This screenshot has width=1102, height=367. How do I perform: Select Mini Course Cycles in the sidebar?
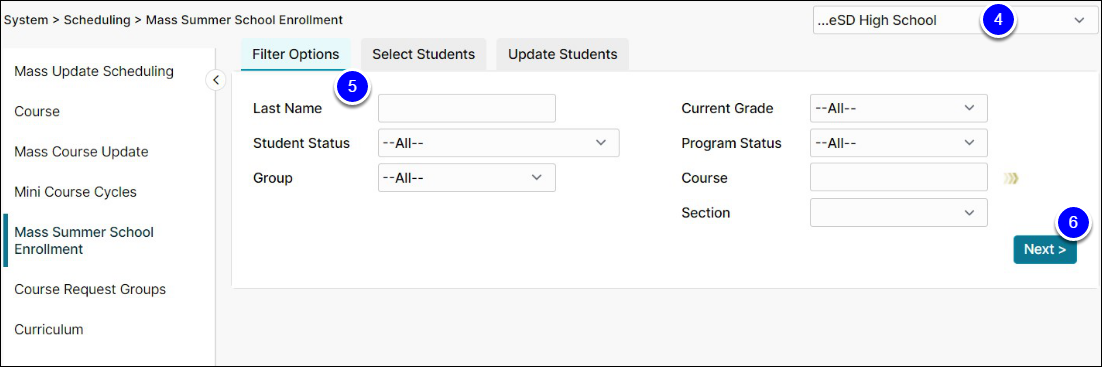pos(75,191)
